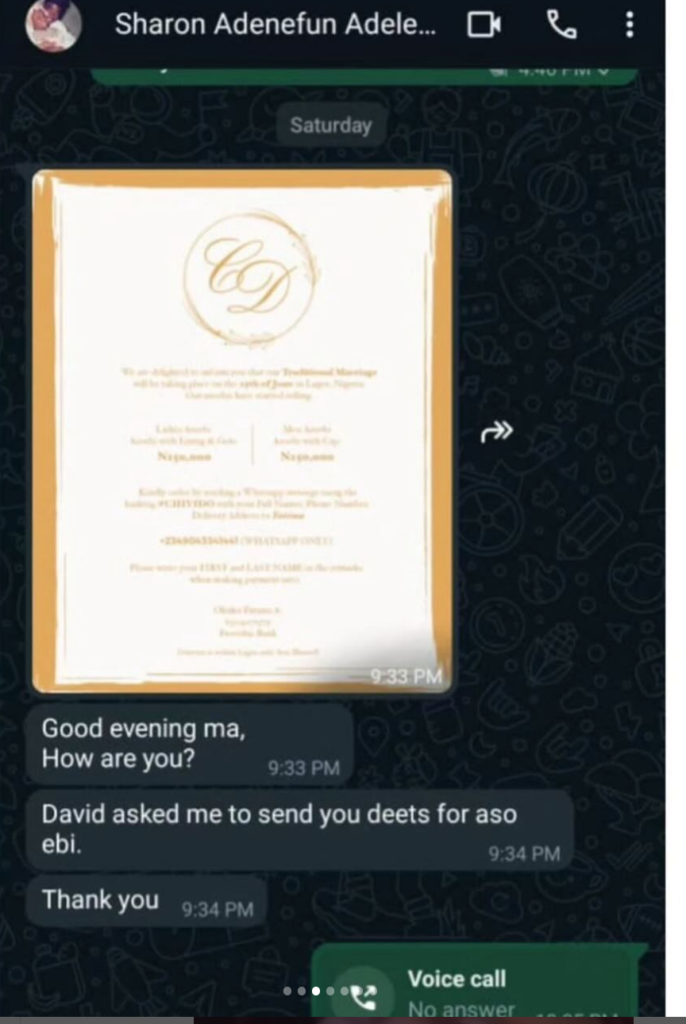Screen dimensions: 686x1024
Task: Select the "Thank you" message bubble
Action: click(x=147, y=901)
